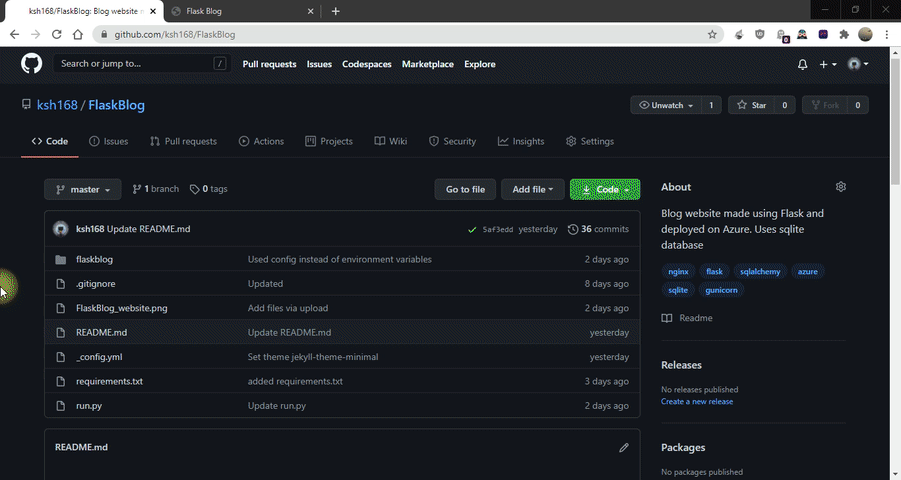Screen dimensions: 901x480
Task: Open 'Set theme jekyll-theme-minimal' commit message
Action: pos(313,357)
